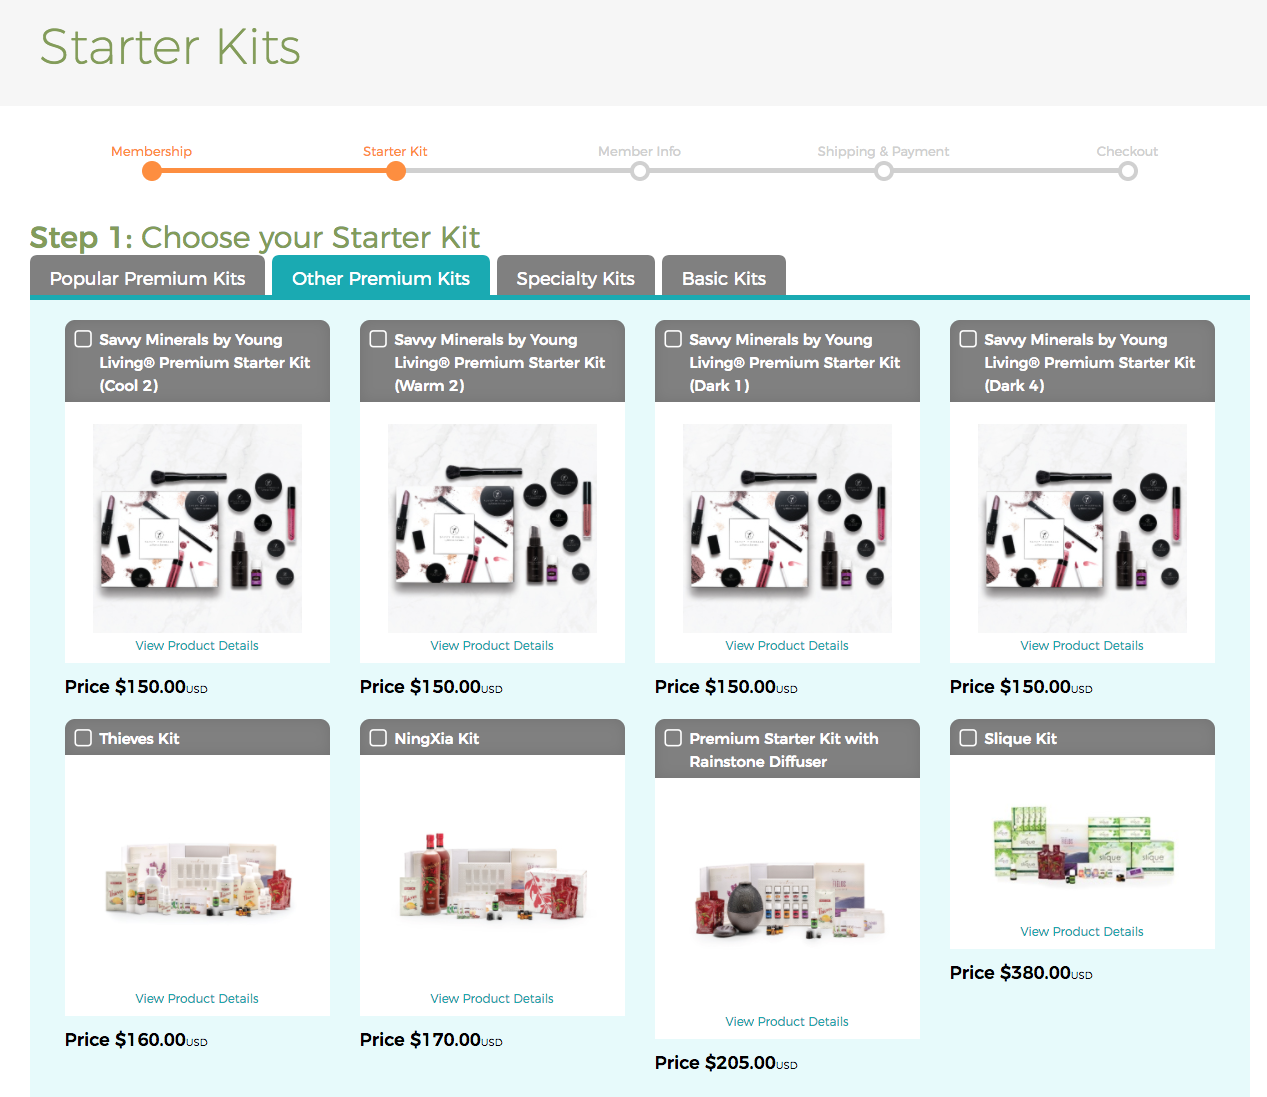Image resolution: width=1267 pixels, height=1097 pixels.
Task: Open the Specialty Kits tab
Action: (576, 276)
